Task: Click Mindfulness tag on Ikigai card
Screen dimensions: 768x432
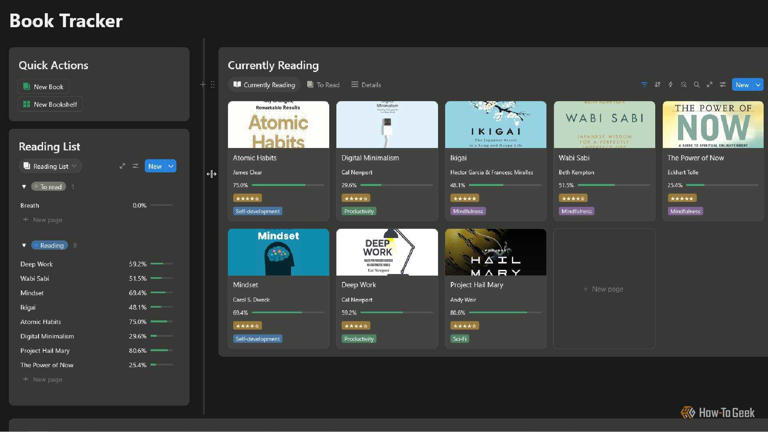Action: coord(468,211)
